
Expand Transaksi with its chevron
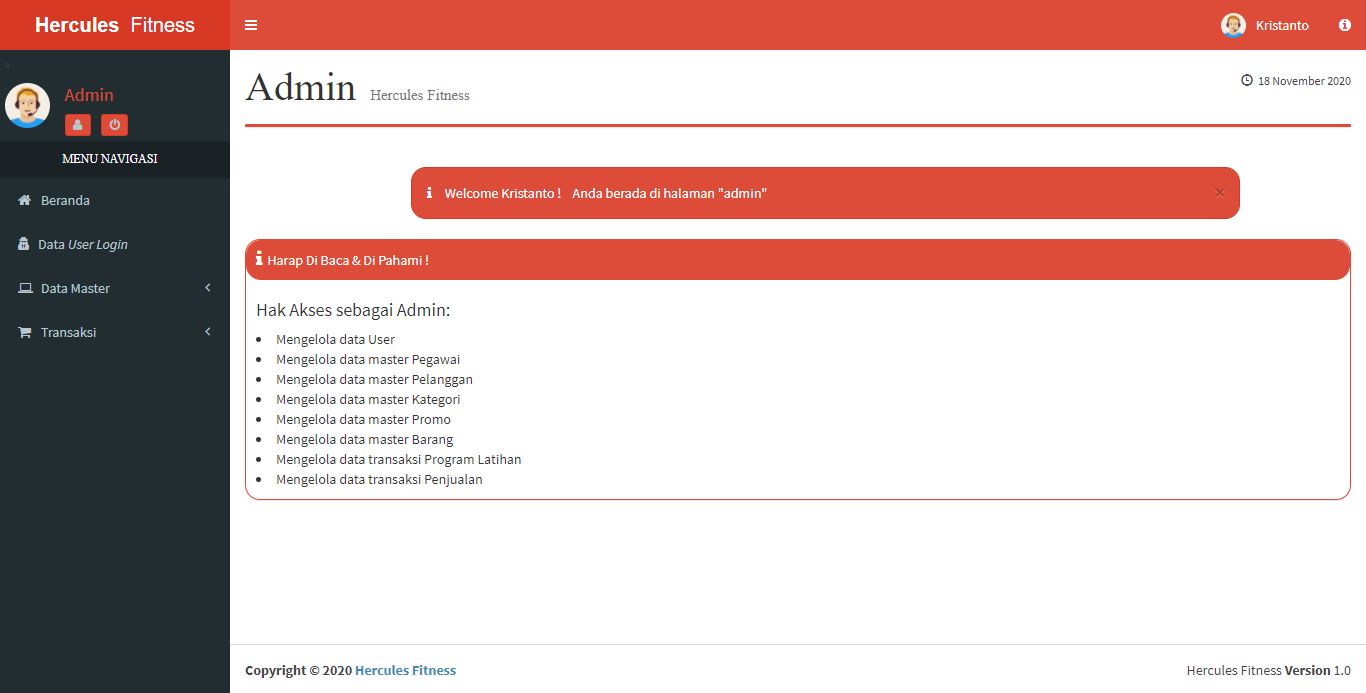pyautogui.click(x=208, y=332)
